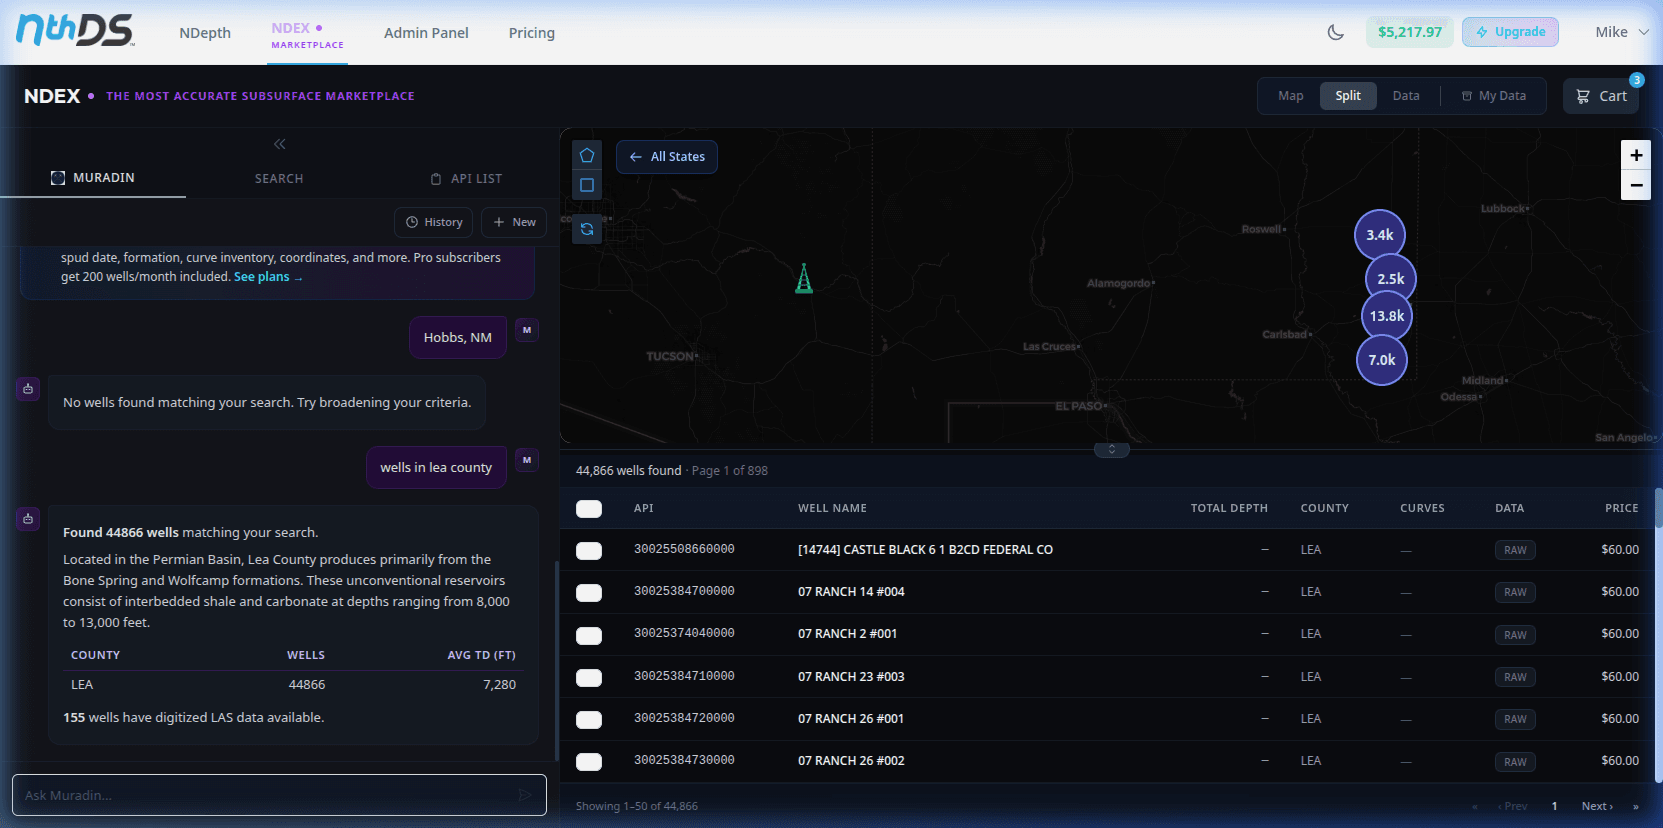
Task: Check the CASTLE BLACK 6 1 row checkbox
Action: [x=589, y=551]
